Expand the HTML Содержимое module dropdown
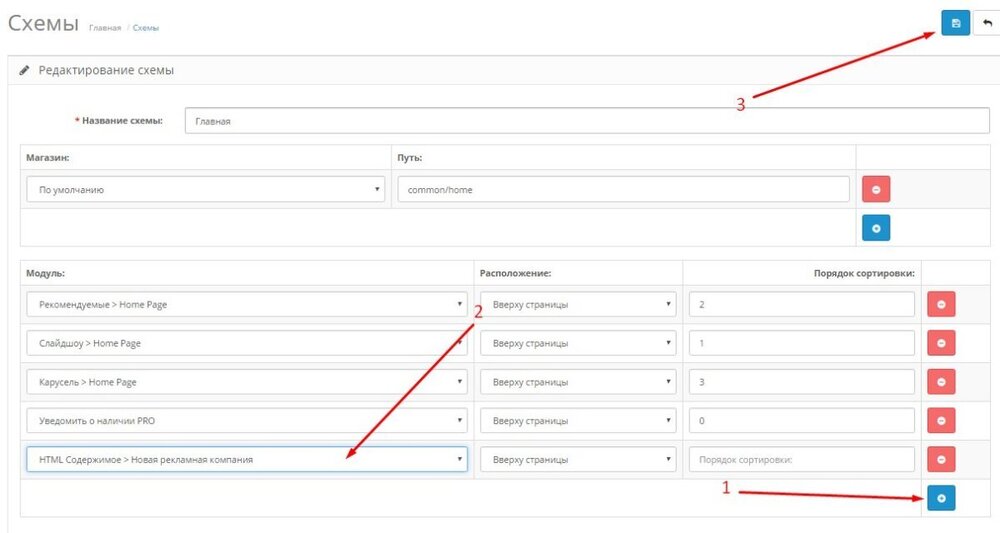 pos(247,459)
